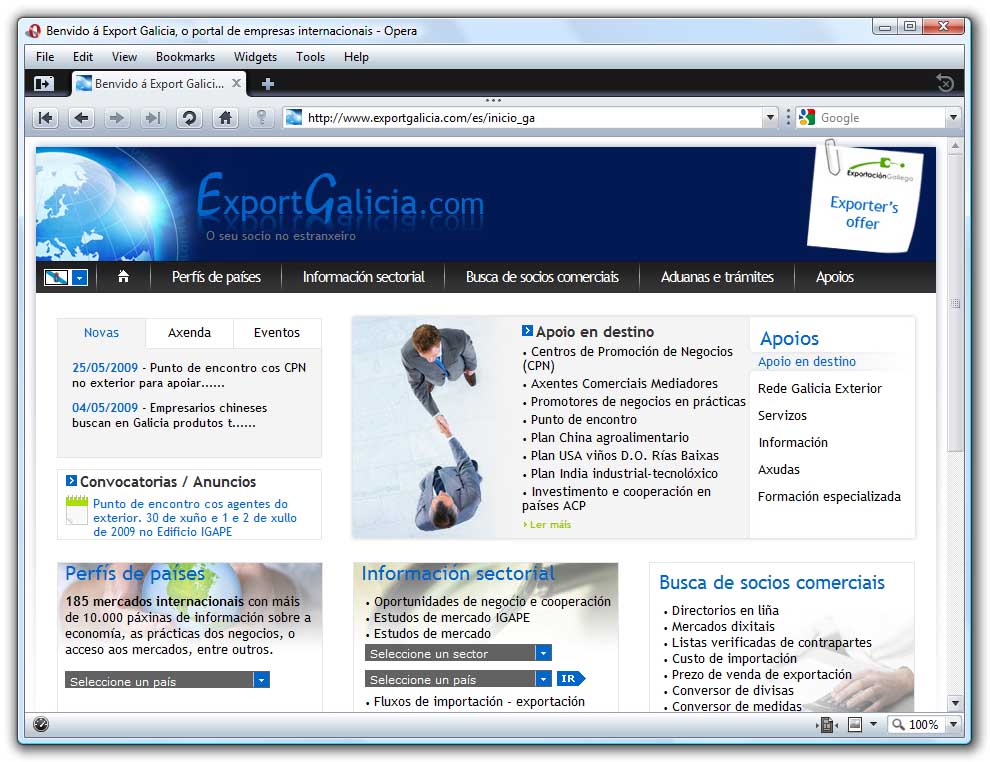Toggle Fit to Width in the status bar
Image resolution: width=990 pixels, height=762 pixels.
point(826,725)
